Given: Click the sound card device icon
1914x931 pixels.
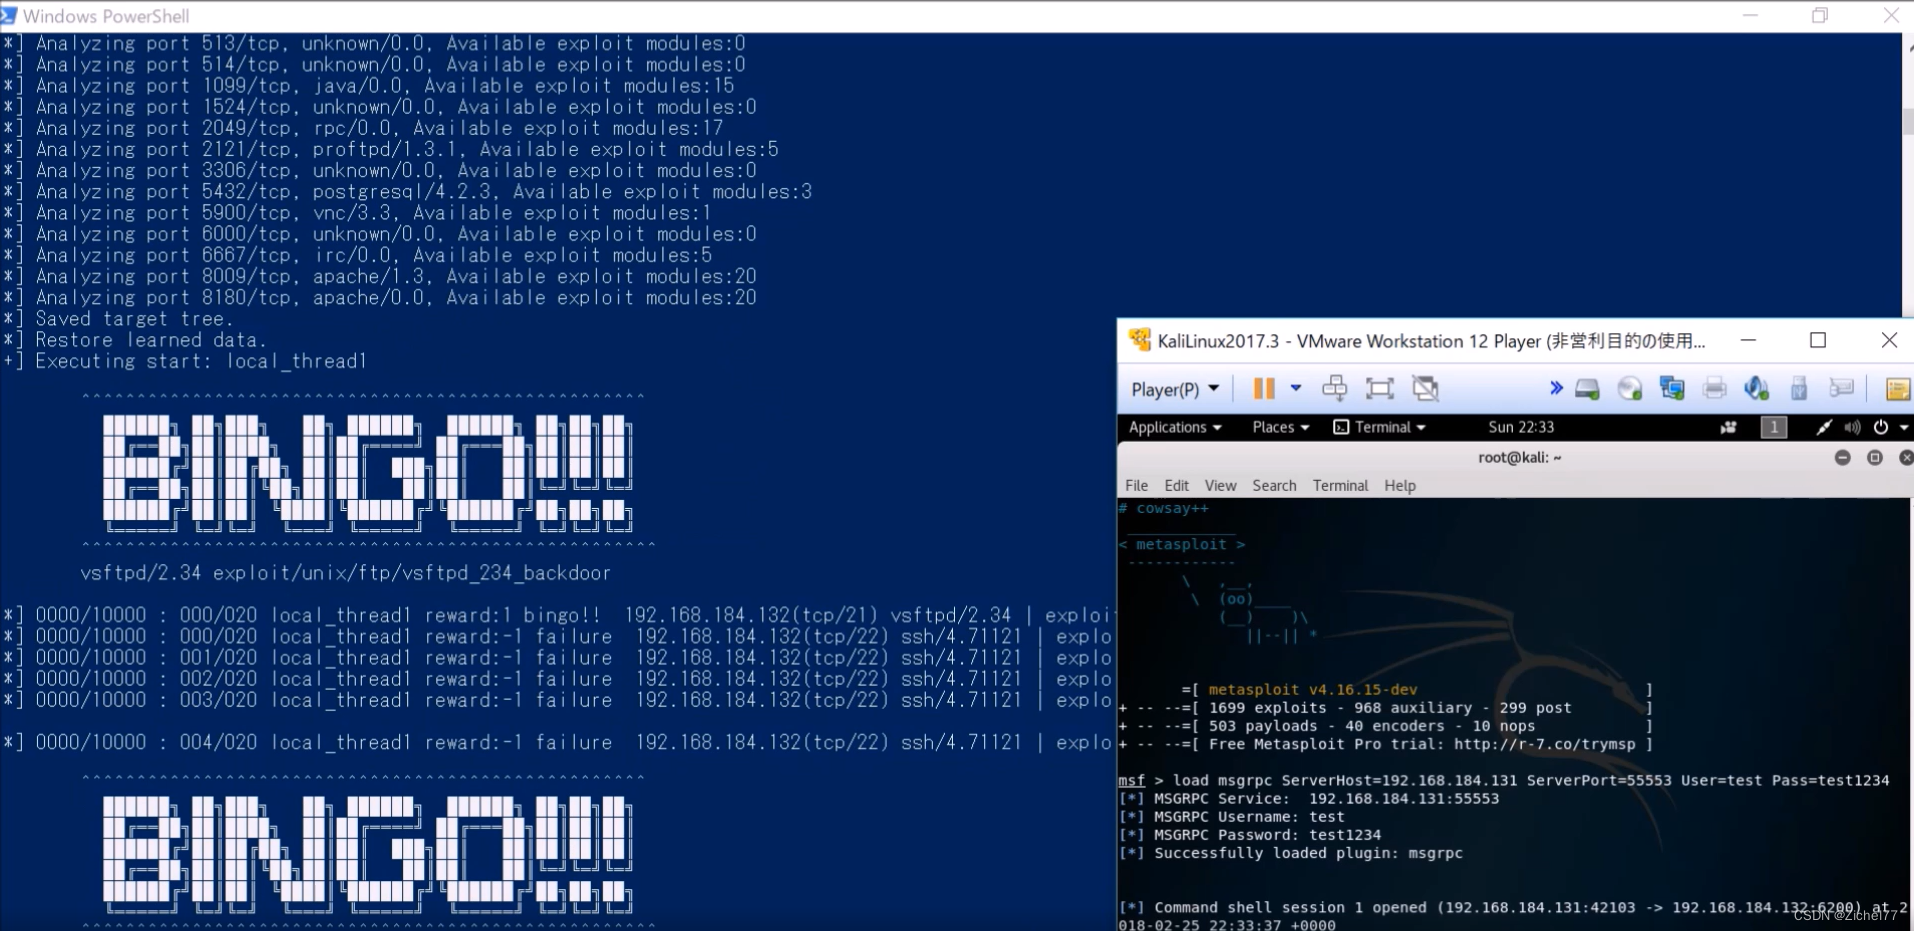Looking at the screenshot, I should click(1757, 389).
